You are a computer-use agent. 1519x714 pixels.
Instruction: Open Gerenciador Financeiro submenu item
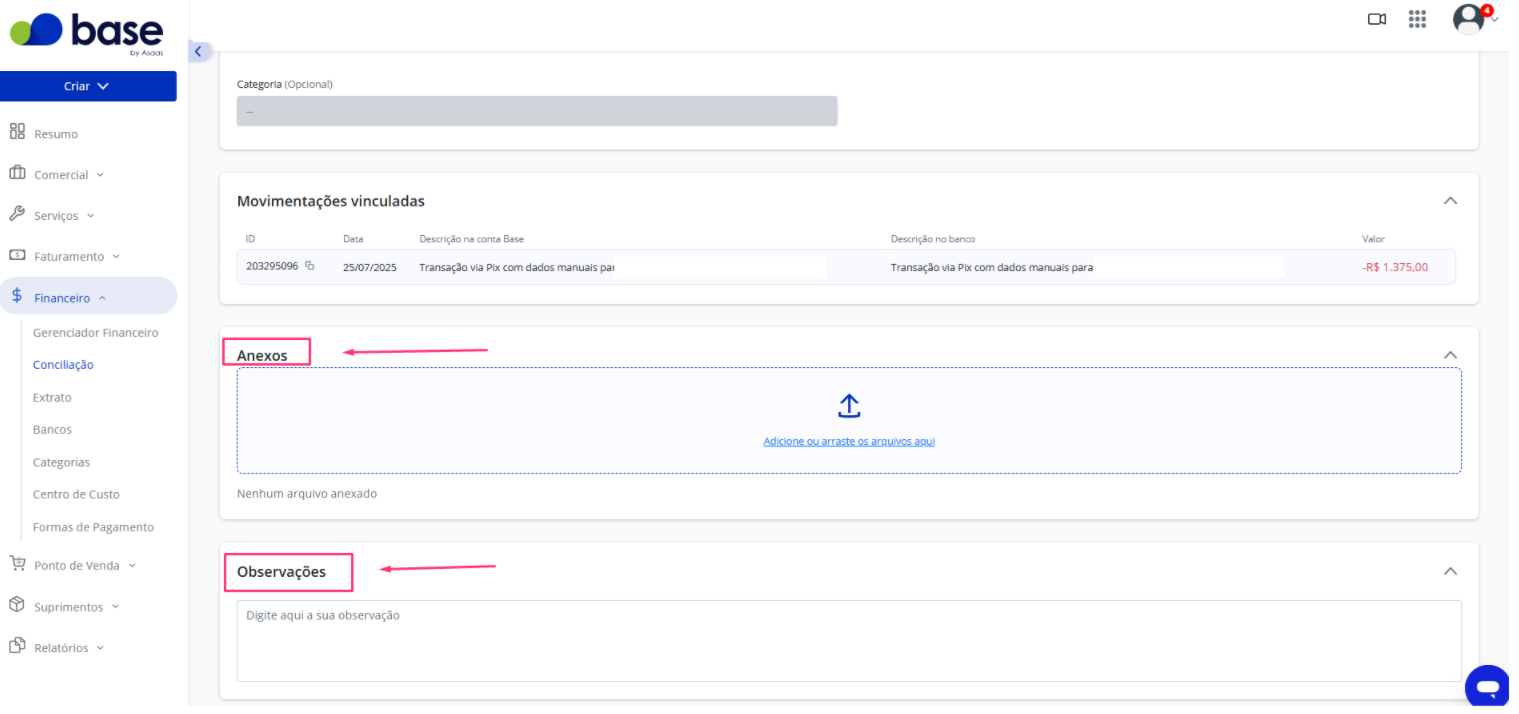coord(95,332)
